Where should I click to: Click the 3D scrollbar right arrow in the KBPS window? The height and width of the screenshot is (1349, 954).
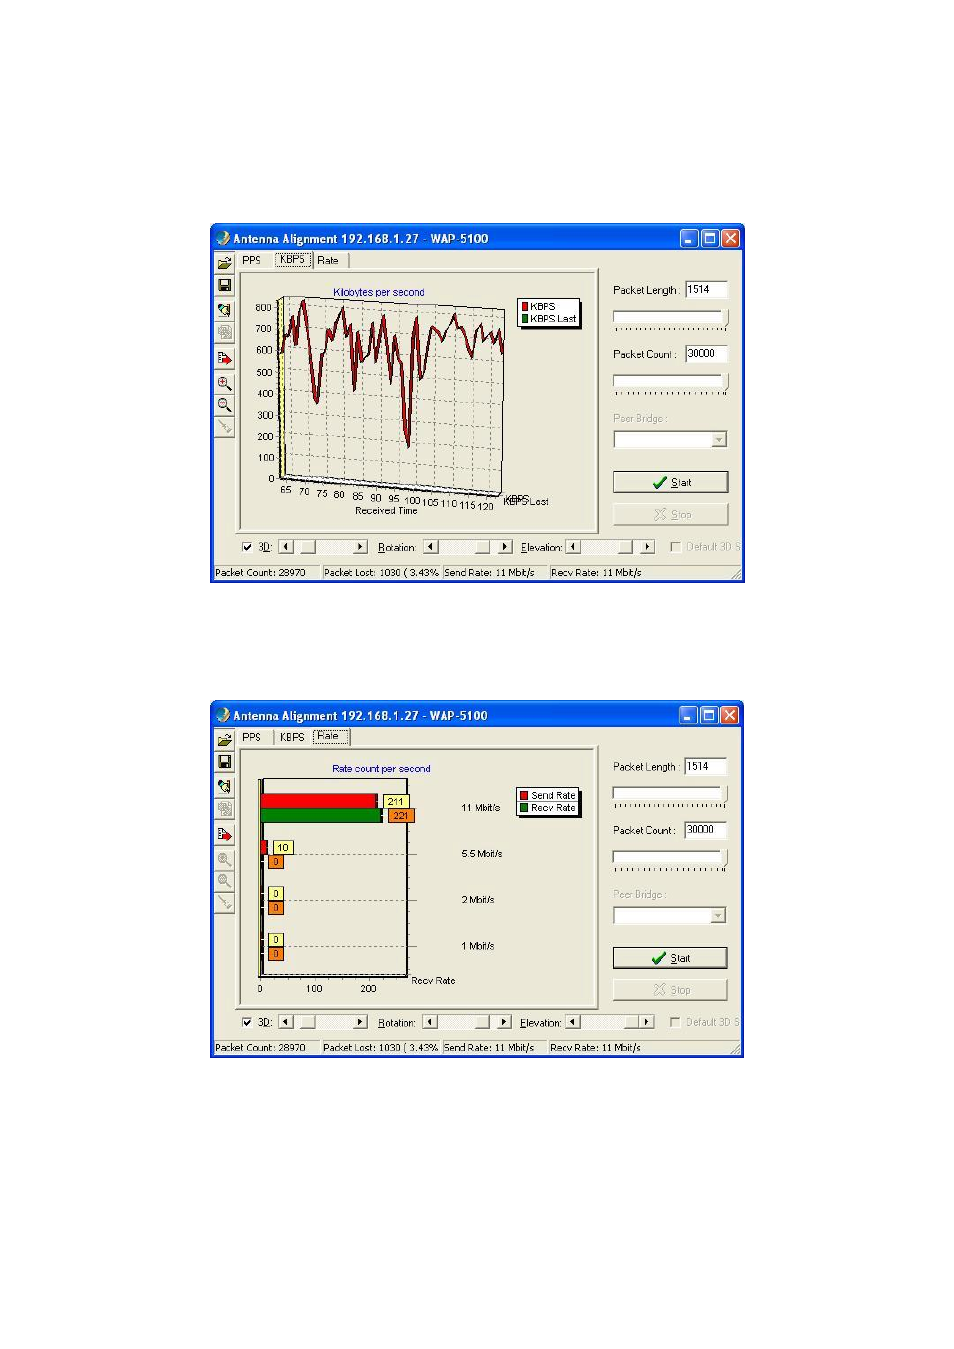tap(360, 547)
